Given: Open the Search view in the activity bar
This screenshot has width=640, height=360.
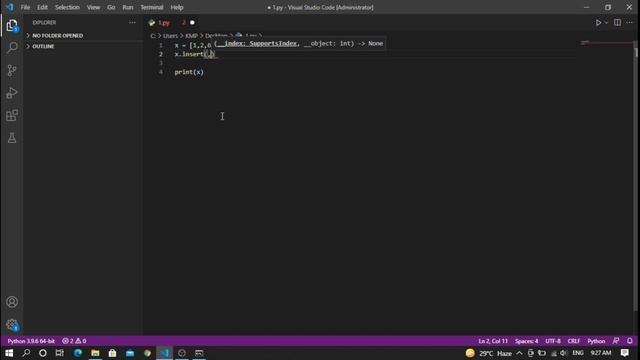Looking at the screenshot, I should click(12, 48).
